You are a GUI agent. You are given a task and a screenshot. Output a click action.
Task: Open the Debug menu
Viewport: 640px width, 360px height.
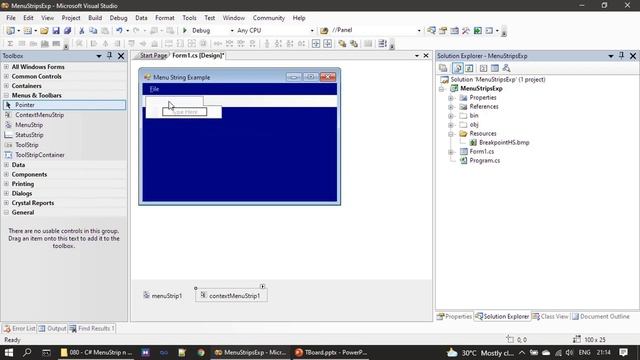[118, 18]
